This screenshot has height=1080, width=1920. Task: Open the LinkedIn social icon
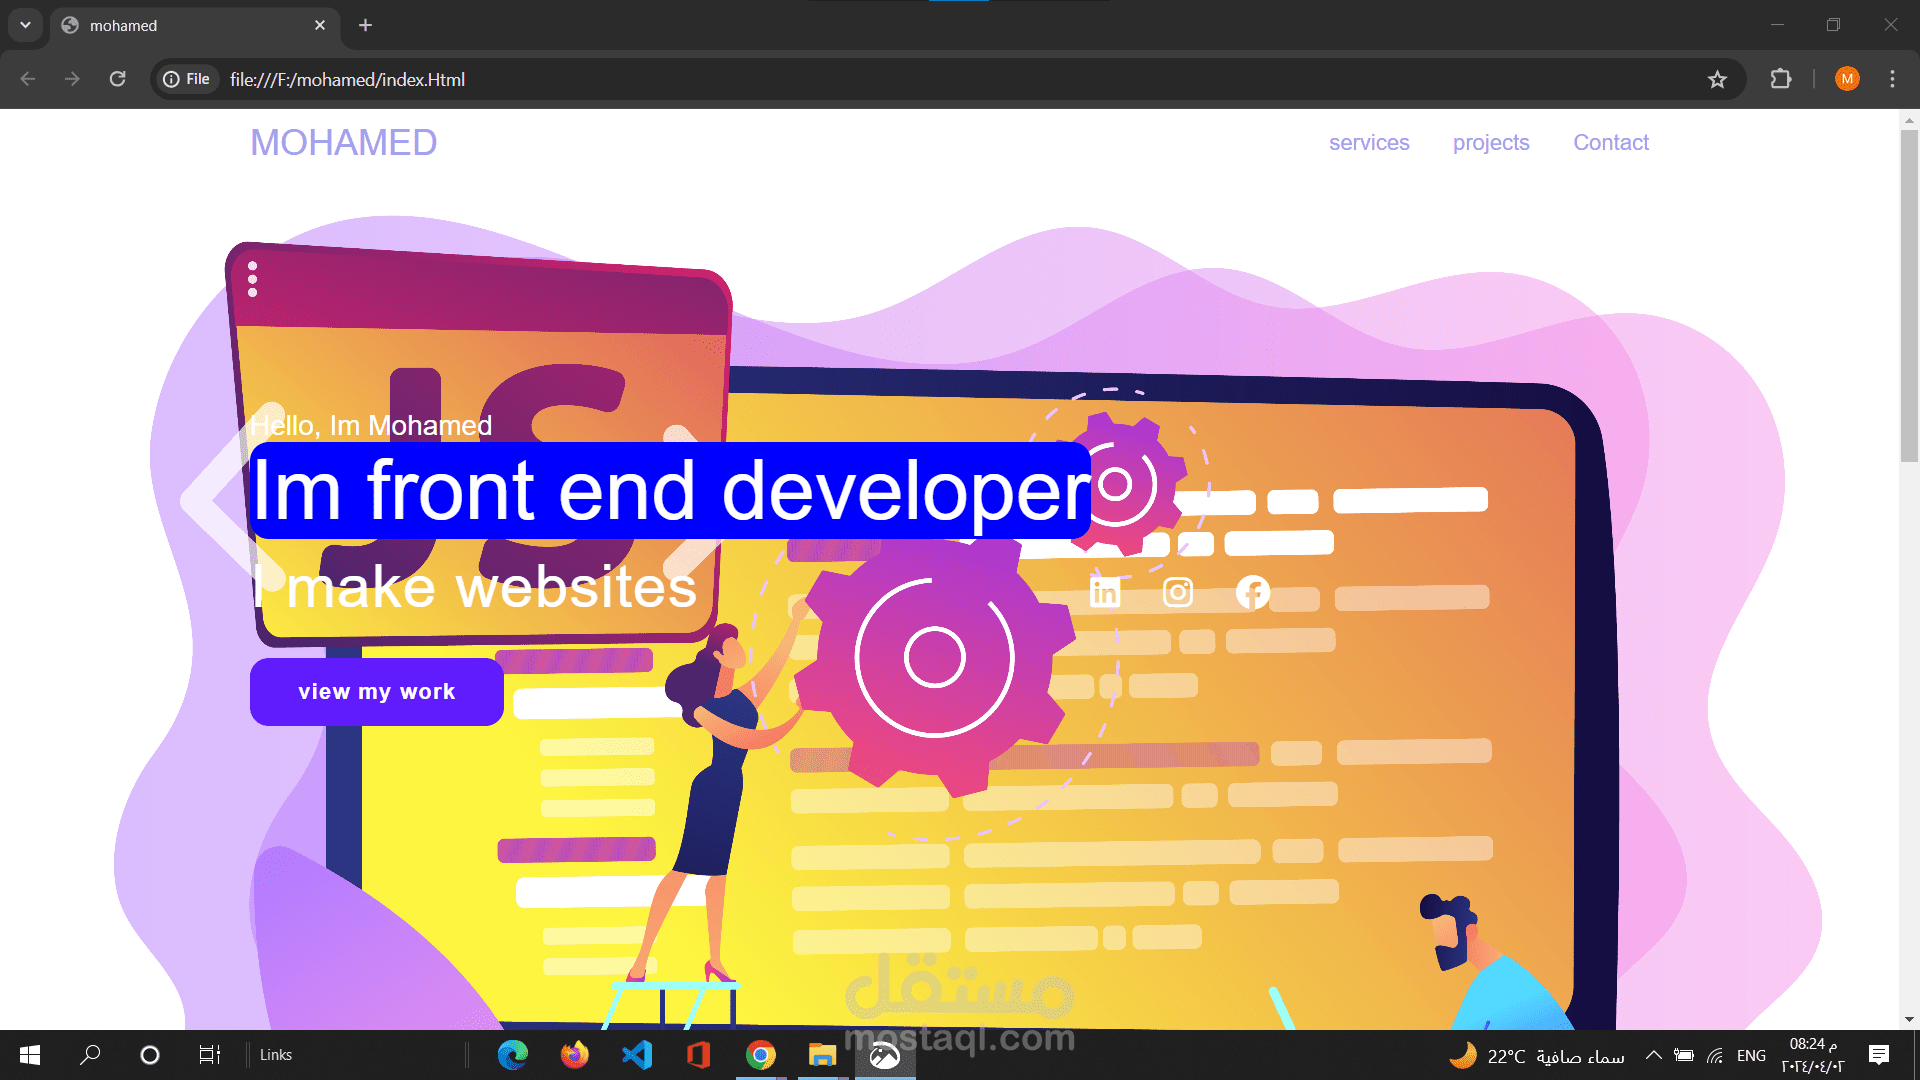coord(1104,592)
